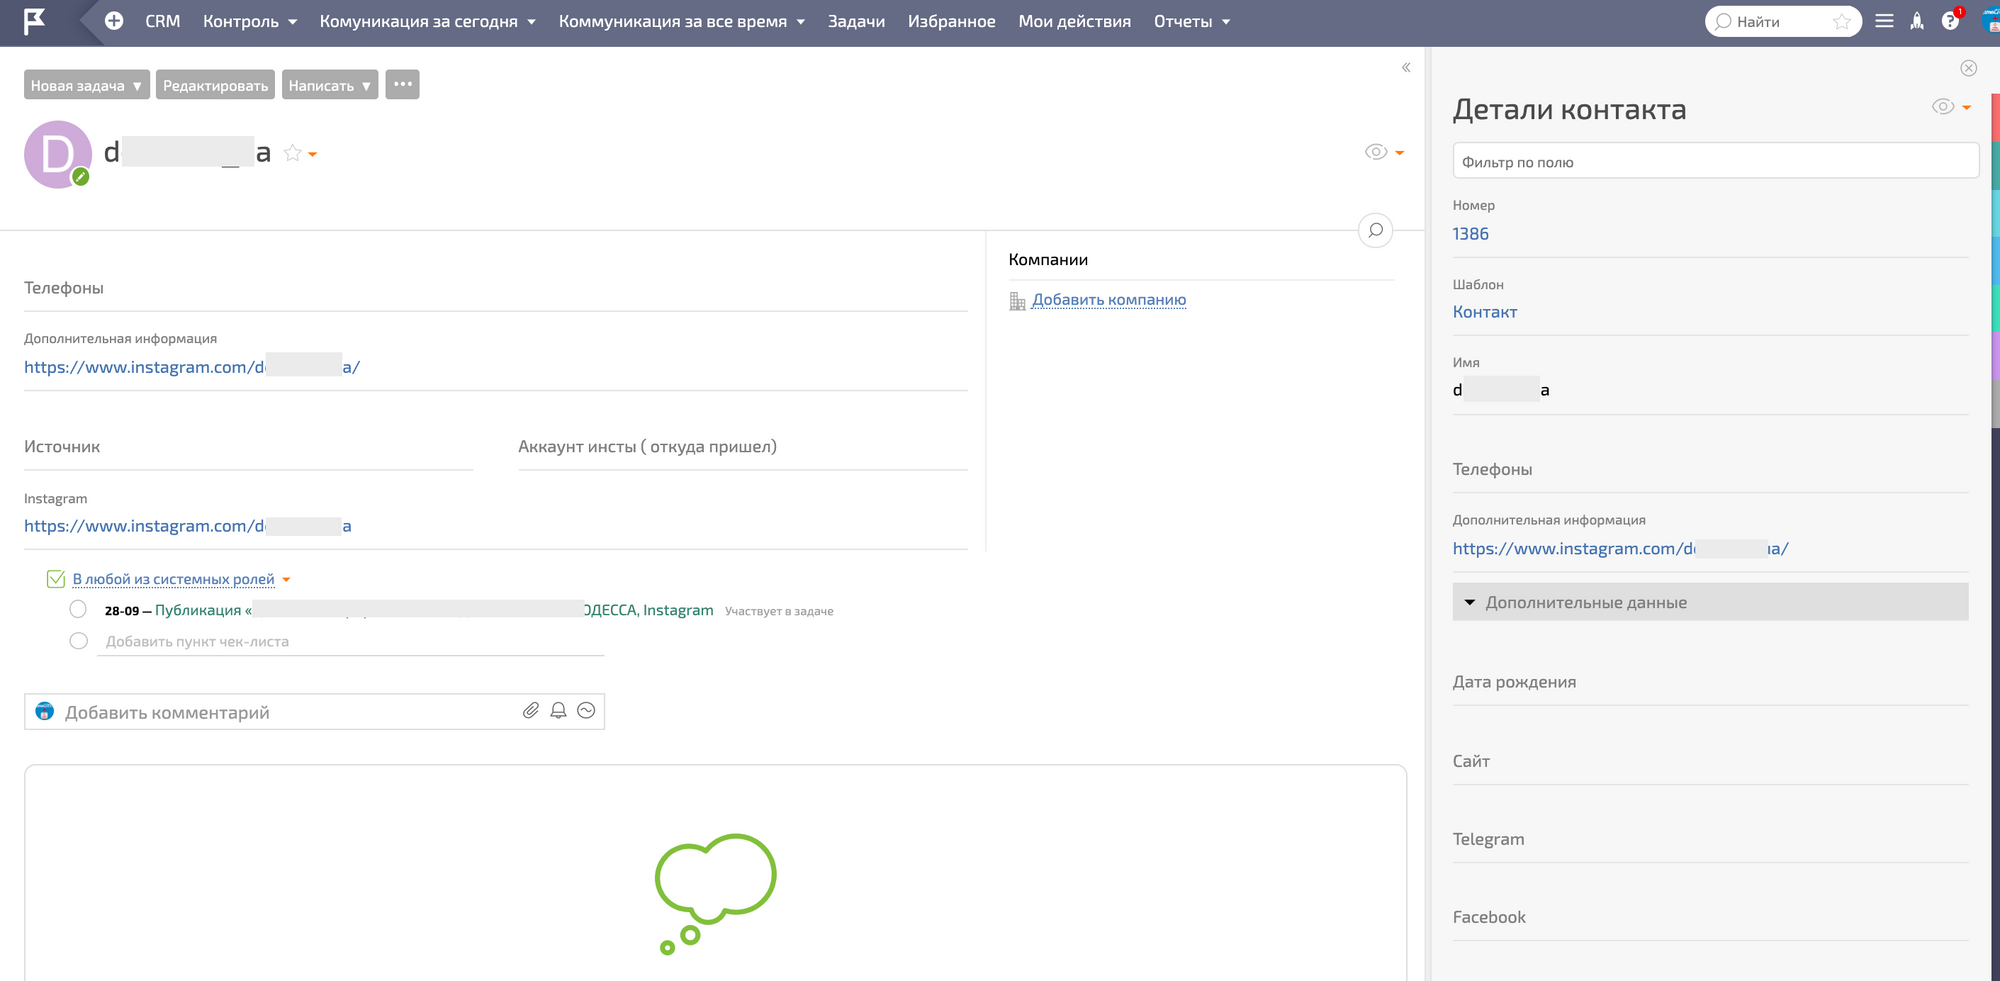Expand the Новая задача dropdown button

(86, 85)
